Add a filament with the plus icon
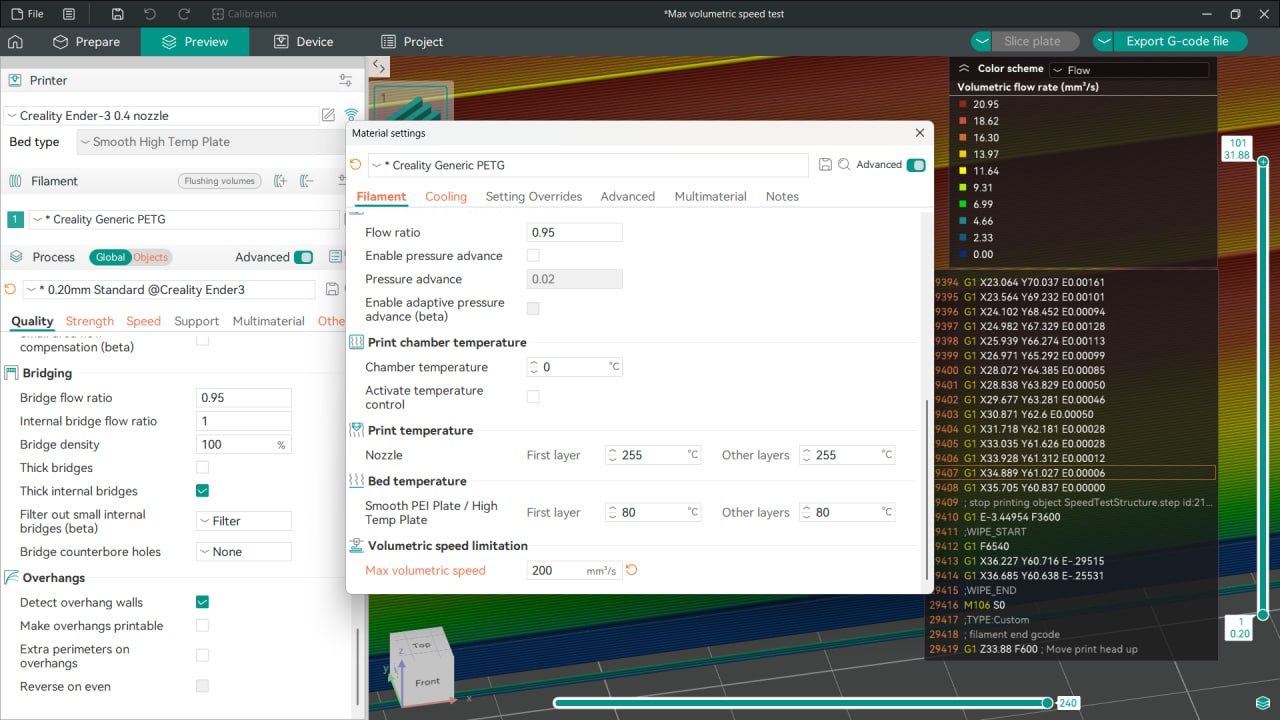 tap(281, 181)
